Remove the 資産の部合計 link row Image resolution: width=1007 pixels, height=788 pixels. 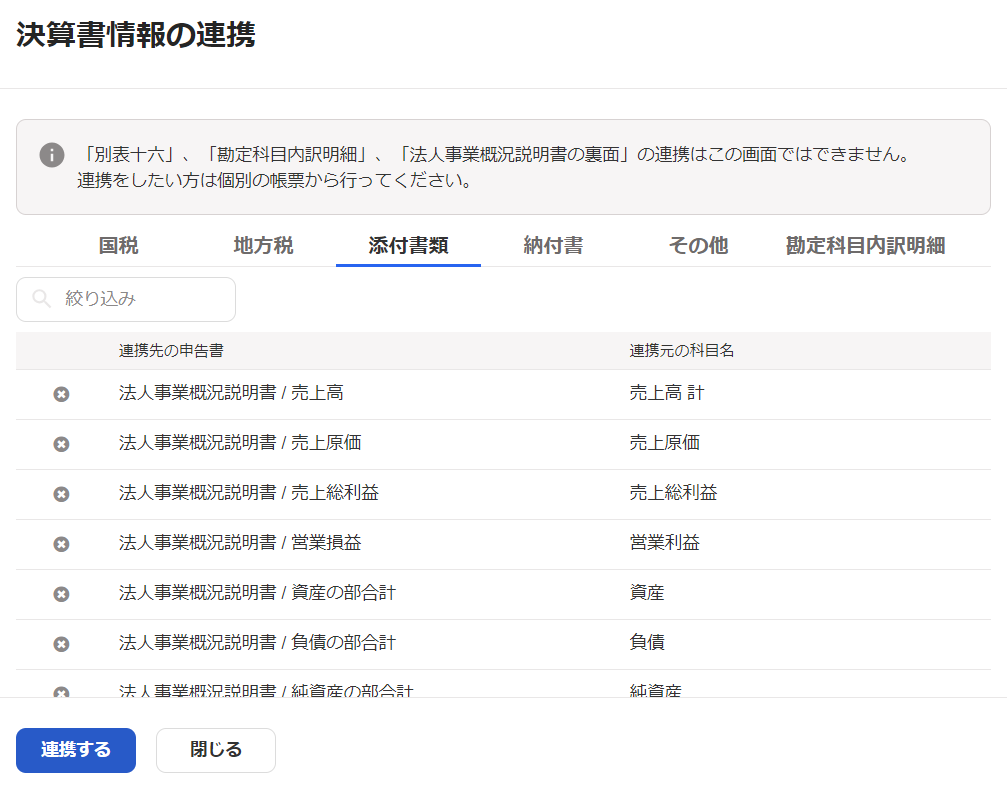[x=61, y=594]
